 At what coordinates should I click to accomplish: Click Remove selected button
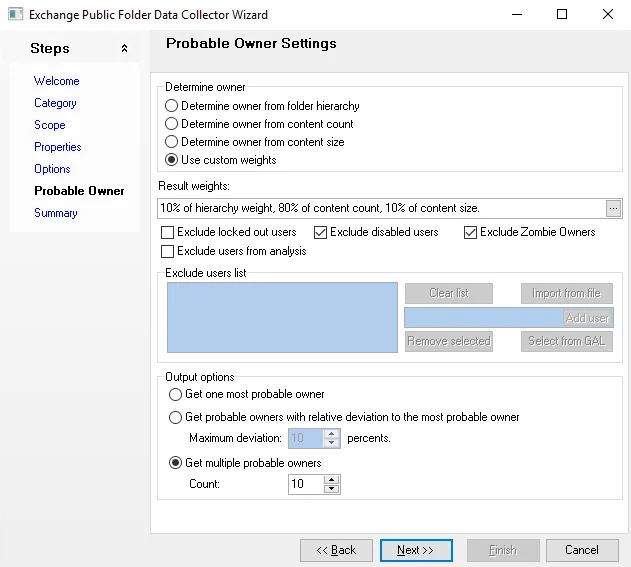(449, 341)
